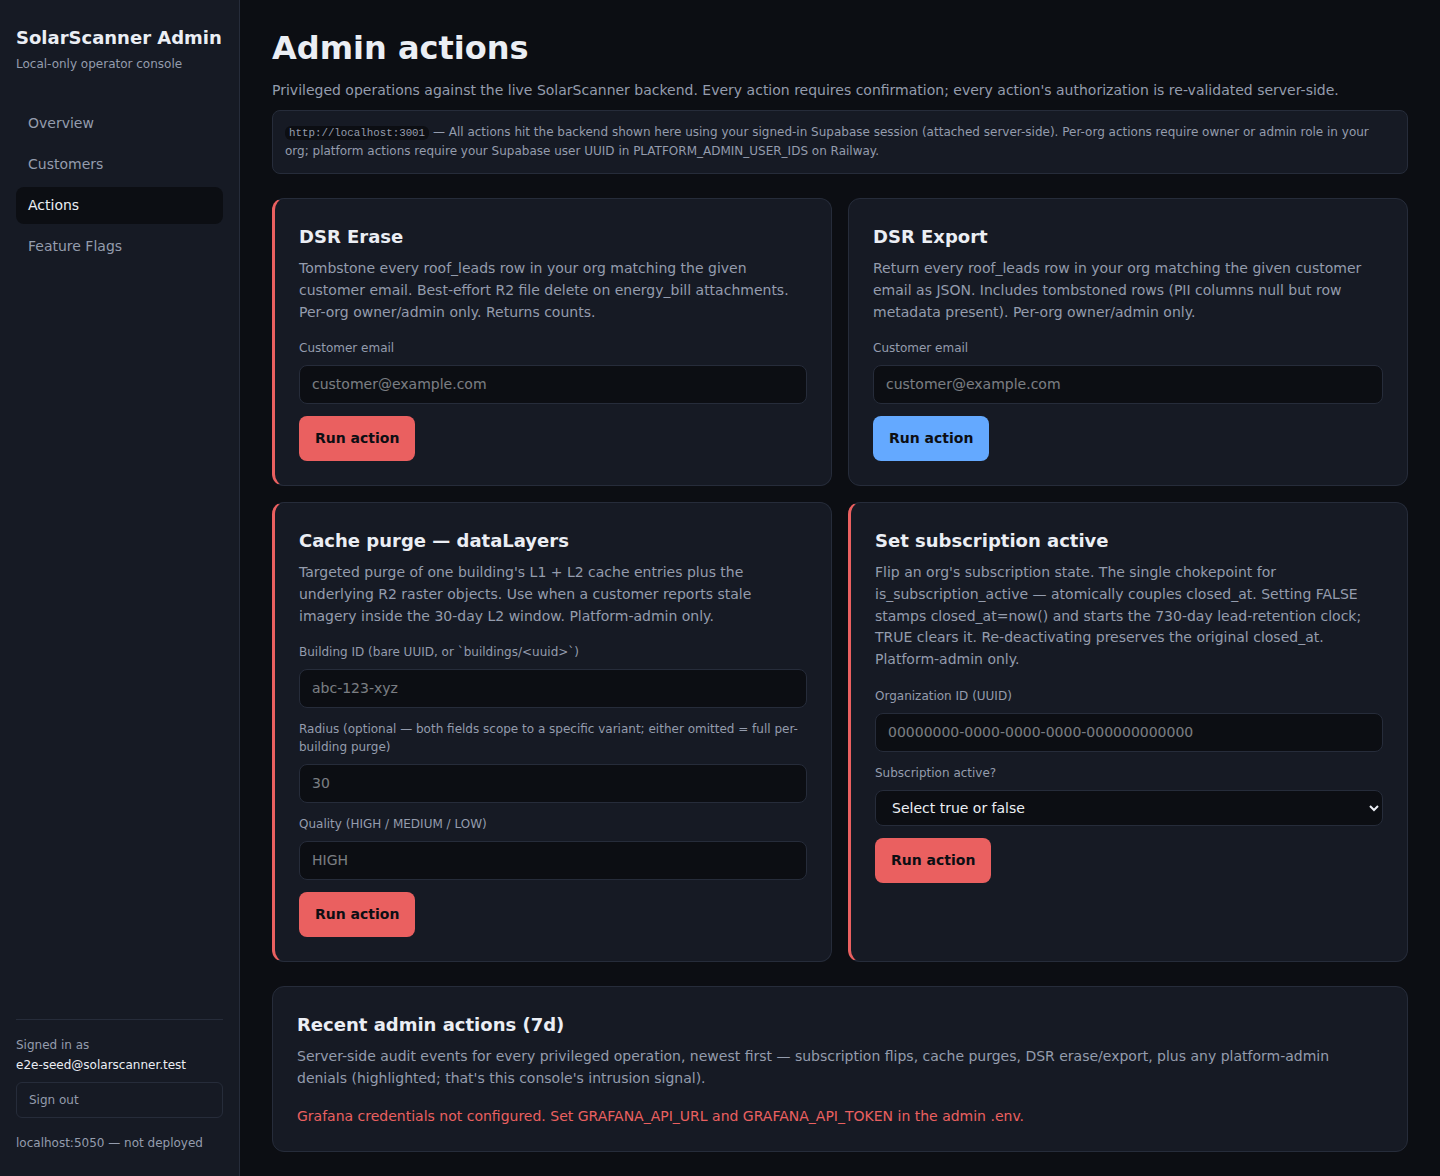Click the 'DSR Export' card heading
Image resolution: width=1440 pixels, height=1176 pixels.
930,237
